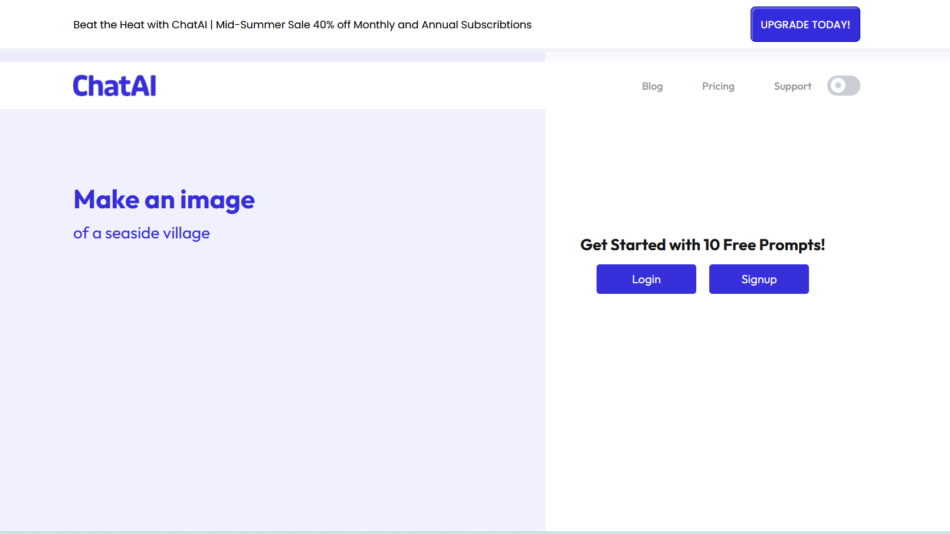This screenshot has width=950, height=534.
Task: Click the white header area beside ChatAI logo
Action: (x=350, y=86)
